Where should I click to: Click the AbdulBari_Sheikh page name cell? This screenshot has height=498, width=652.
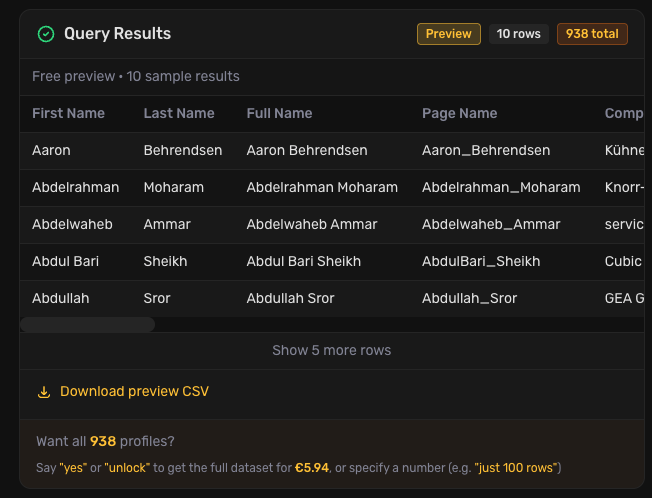coord(481,262)
